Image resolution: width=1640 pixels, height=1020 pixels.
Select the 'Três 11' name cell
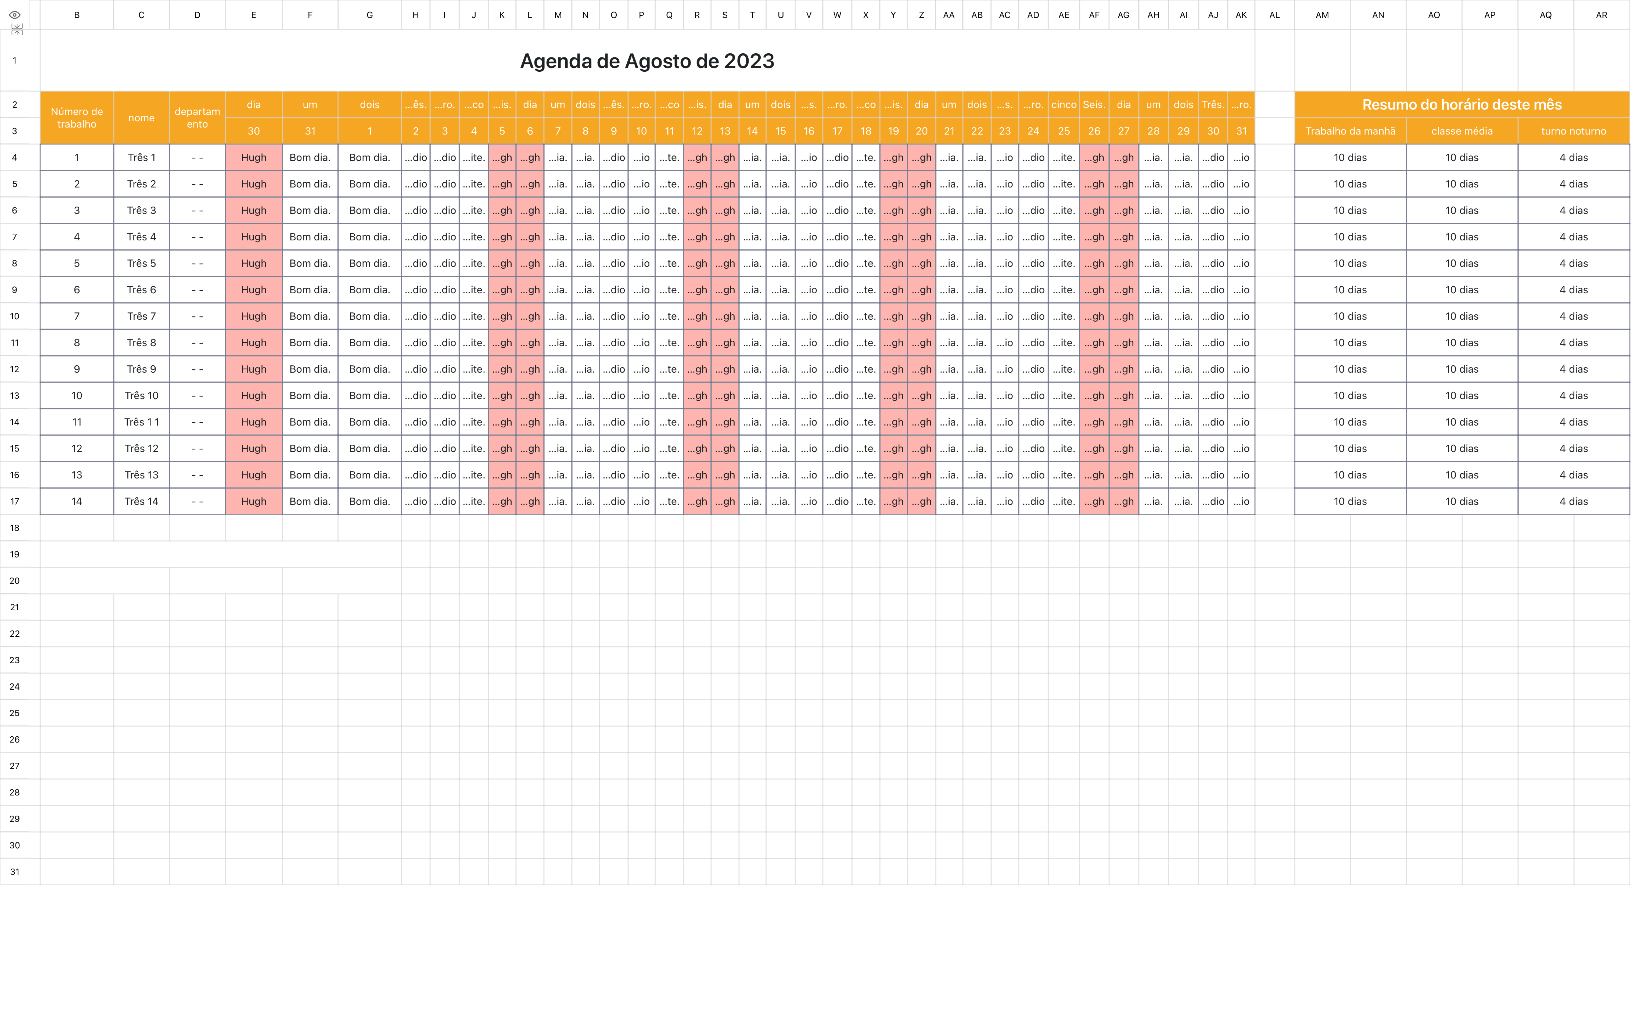141,422
